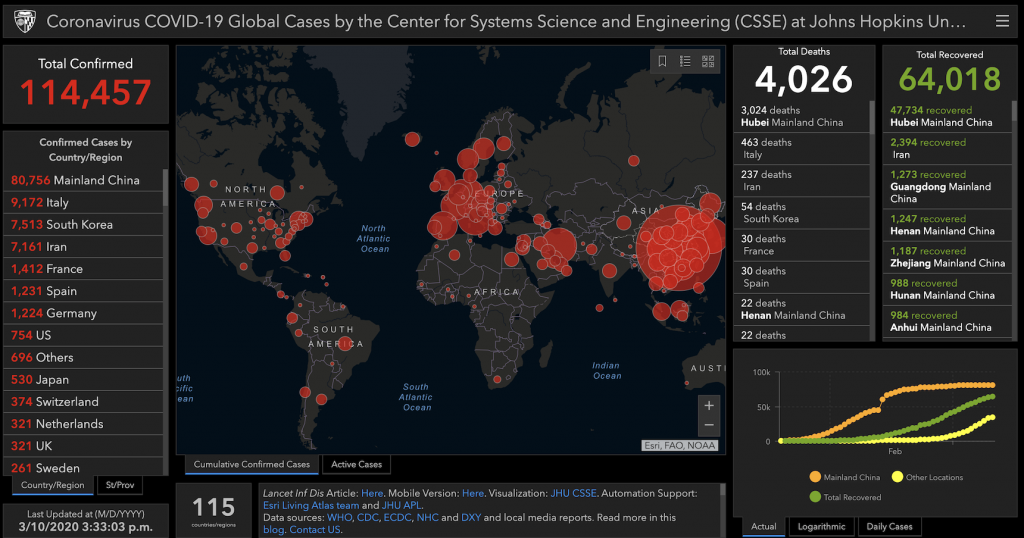Open the Mobile Version Here link
This screenshot has height=538, width=1024.
[473, 494]
